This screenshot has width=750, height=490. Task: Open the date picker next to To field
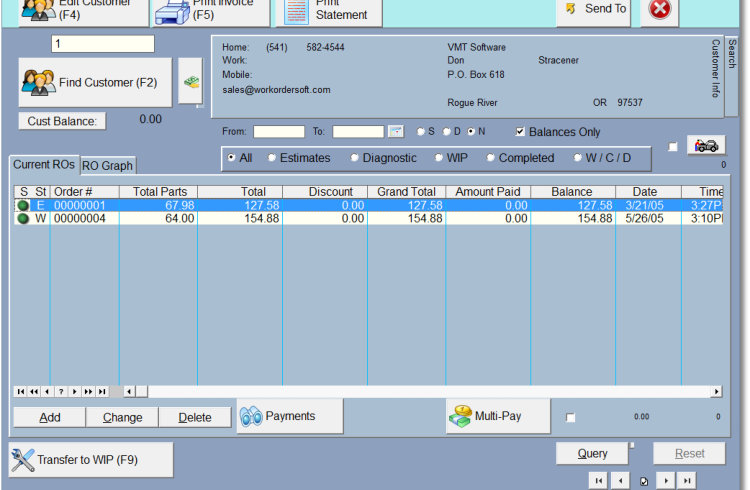tap(395, 131)
